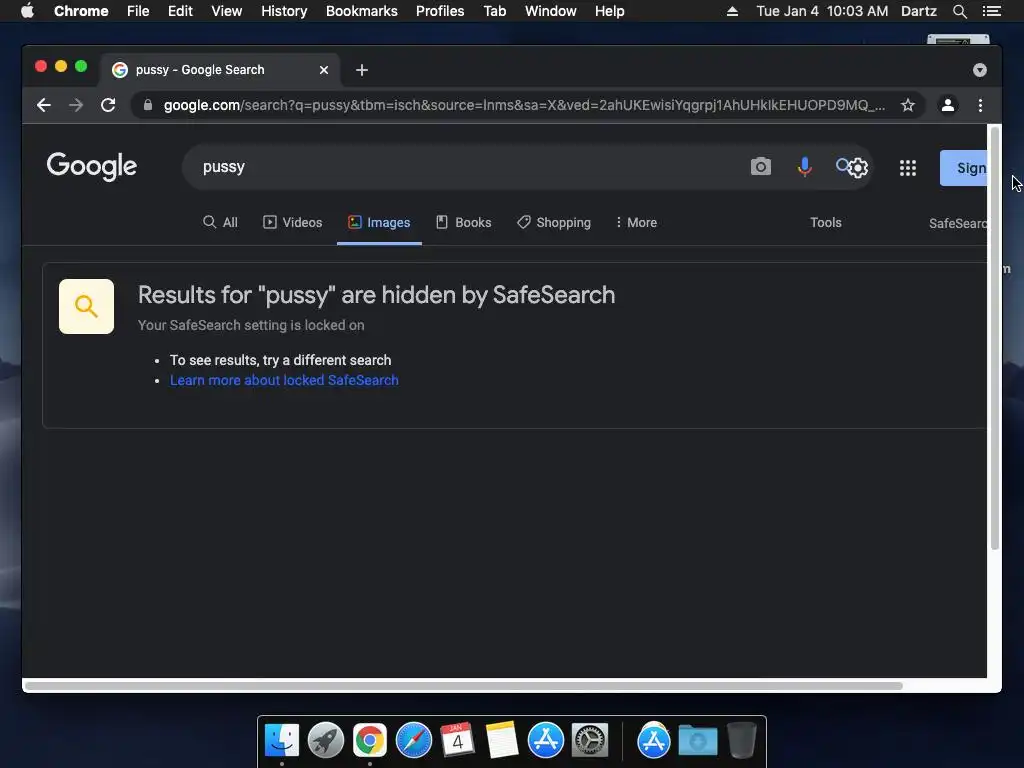Image resolution: width=1024 pixels, height=768 pixels.
Task: Bookmark this page with the star icon
Action: coord(908,105)
